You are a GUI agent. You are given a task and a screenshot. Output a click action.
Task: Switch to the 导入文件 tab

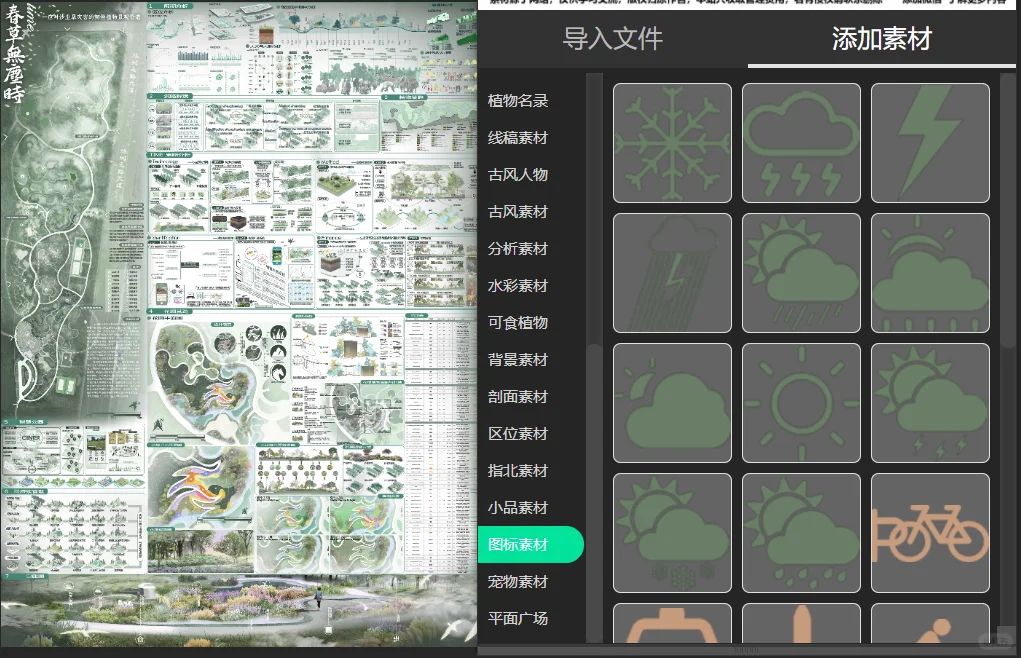(611, 40)
